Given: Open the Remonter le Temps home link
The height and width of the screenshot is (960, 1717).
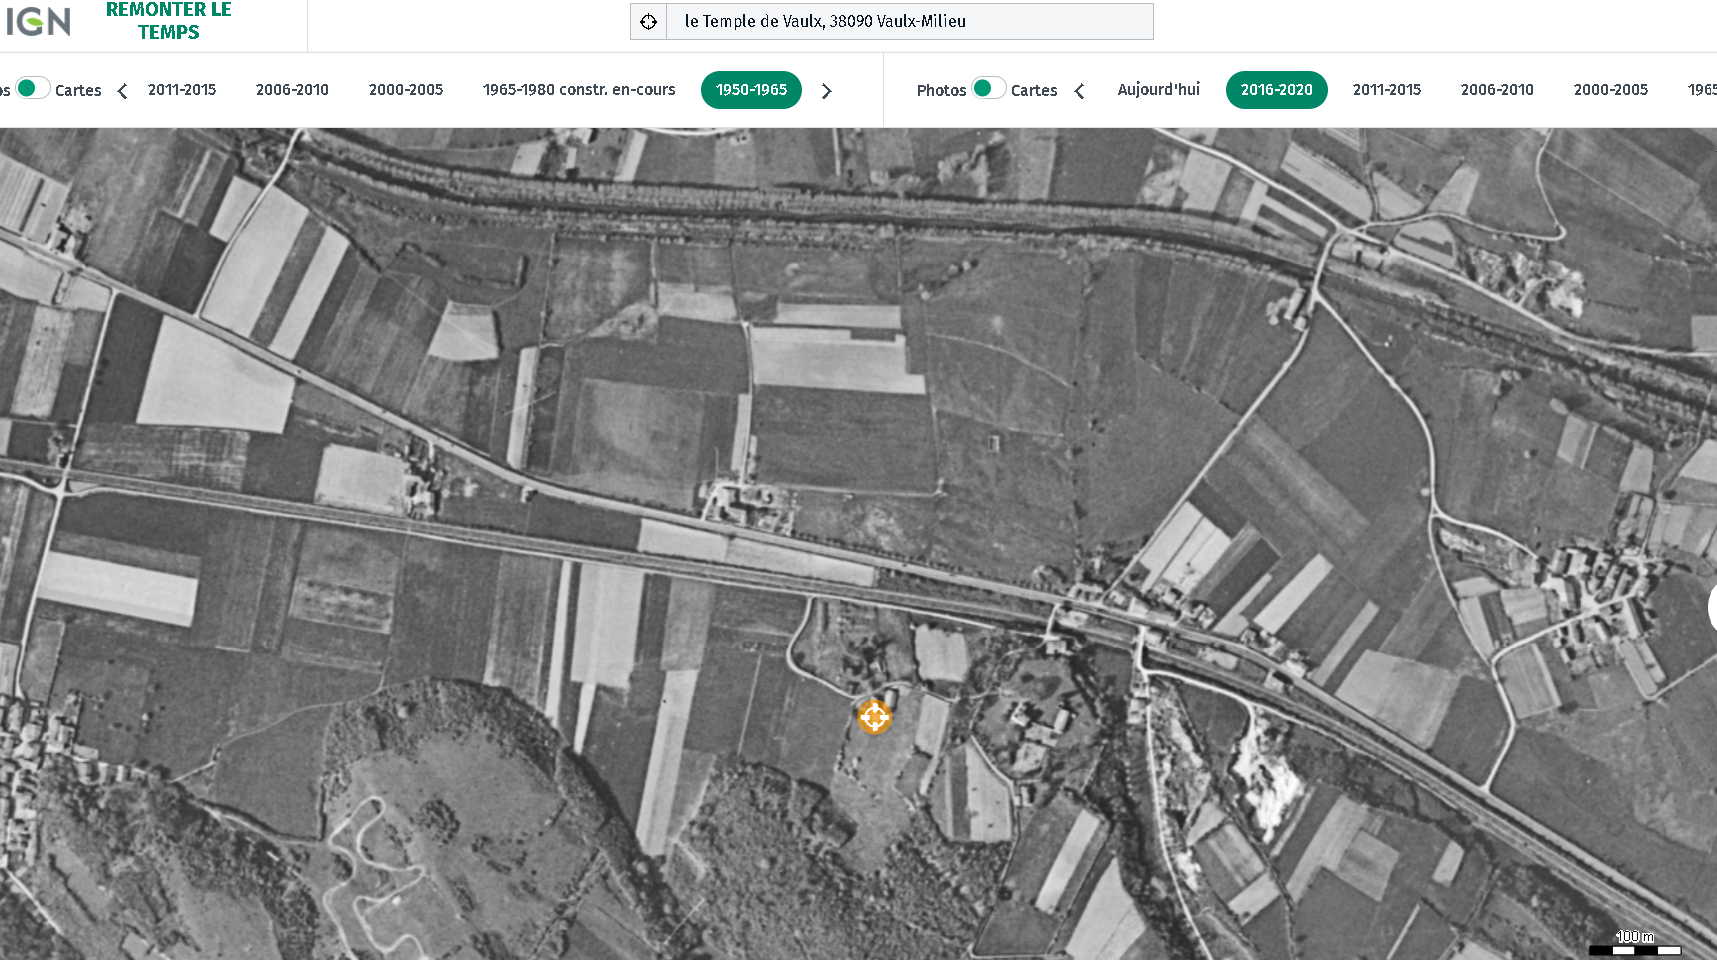Looking at the screenshot, I should [x=168, y=21].
